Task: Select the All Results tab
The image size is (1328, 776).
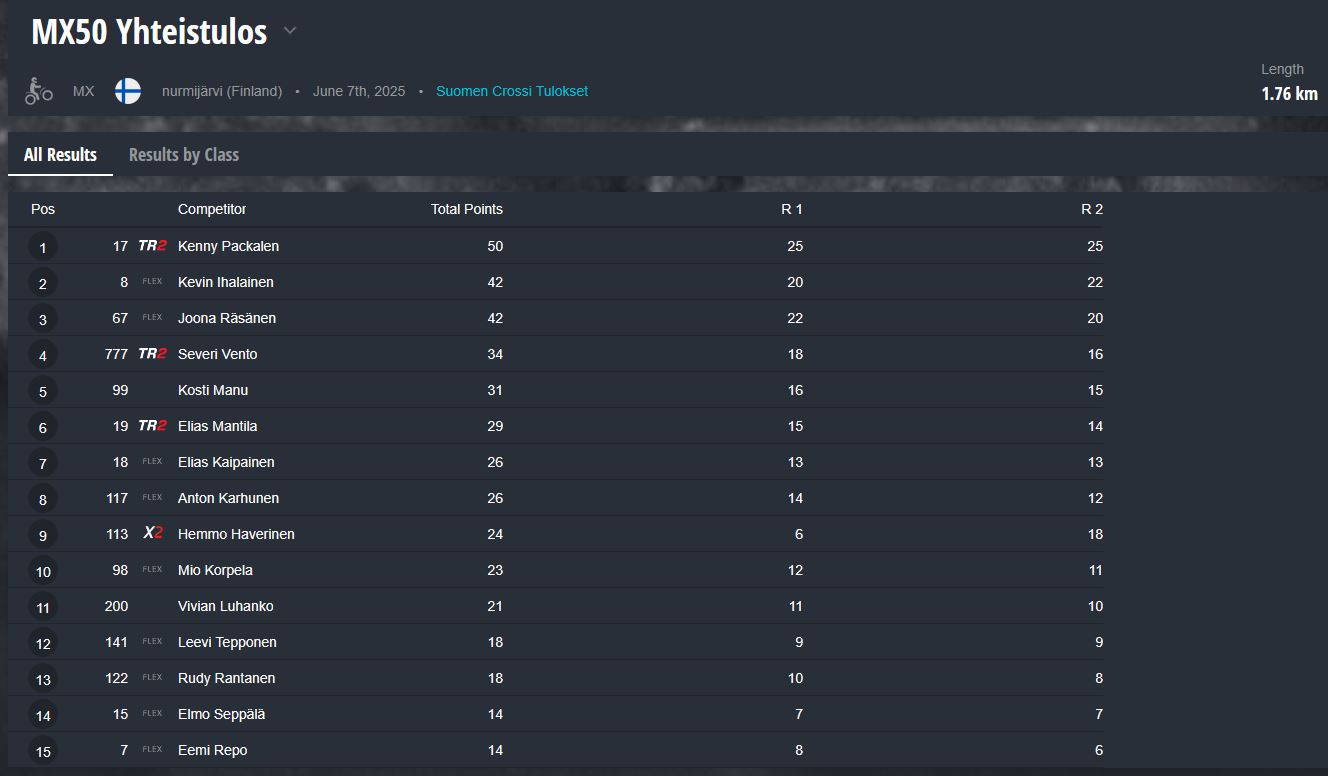Action: [60, 155]
